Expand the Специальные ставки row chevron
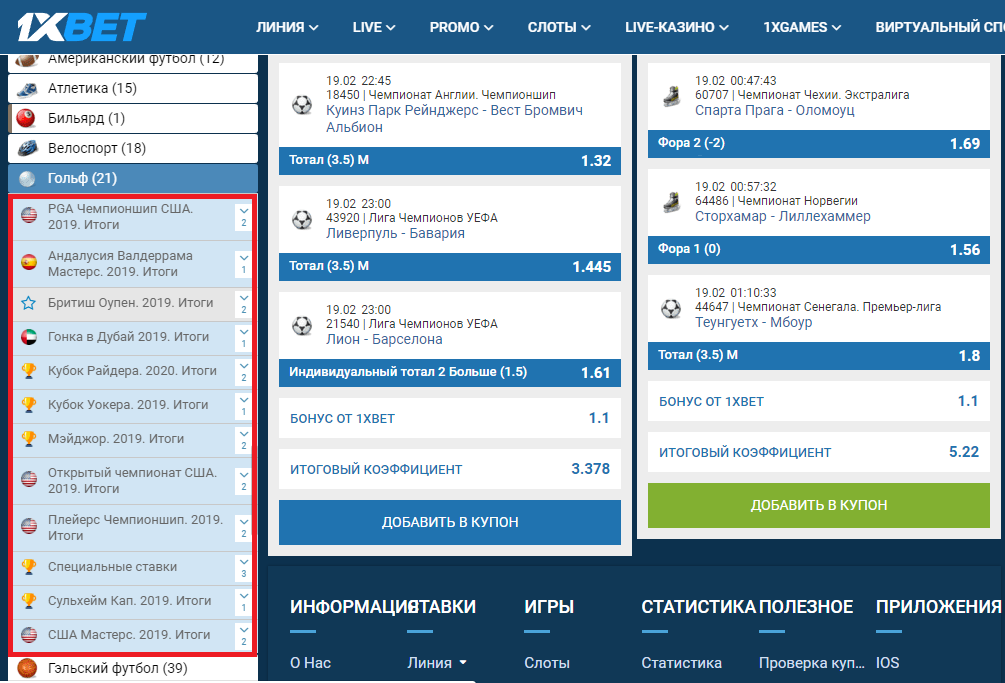Image resolution: width=1005 pixels, height=683 pixels. [x=244, y=568]
